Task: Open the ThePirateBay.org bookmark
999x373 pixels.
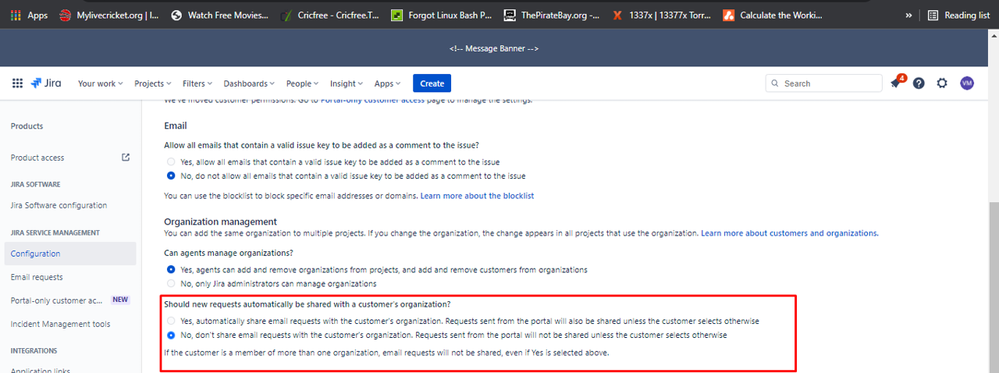Action: [552, 15]
